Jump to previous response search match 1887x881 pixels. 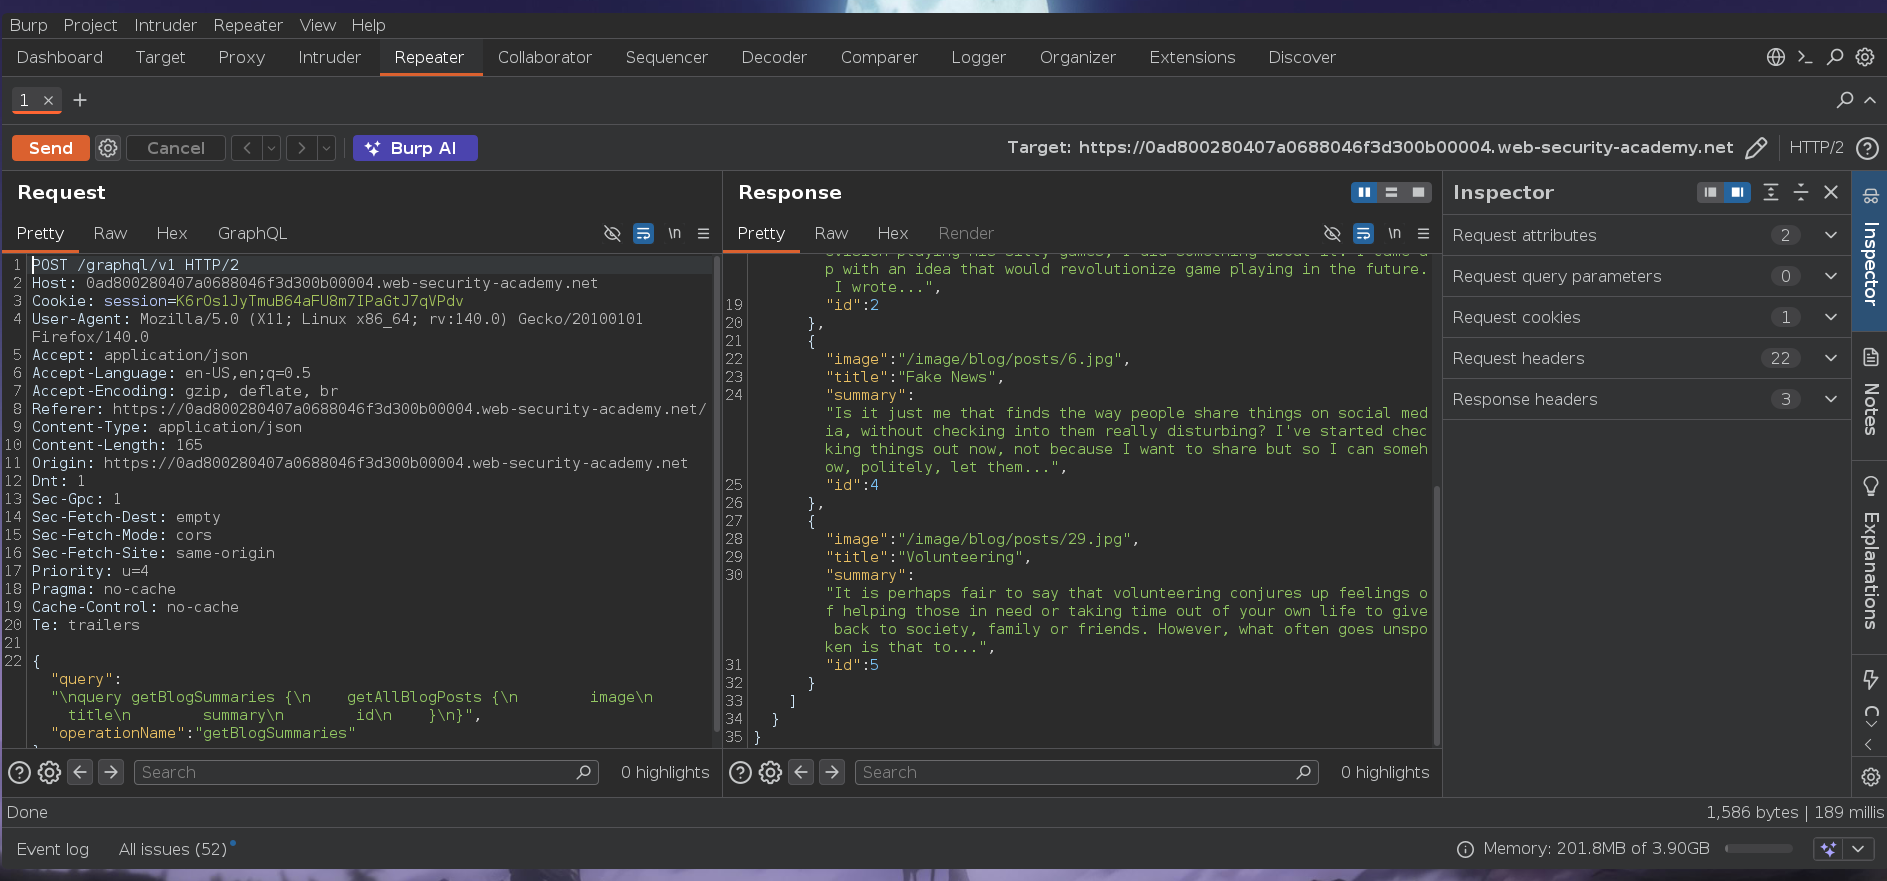(x=801, y=772)
